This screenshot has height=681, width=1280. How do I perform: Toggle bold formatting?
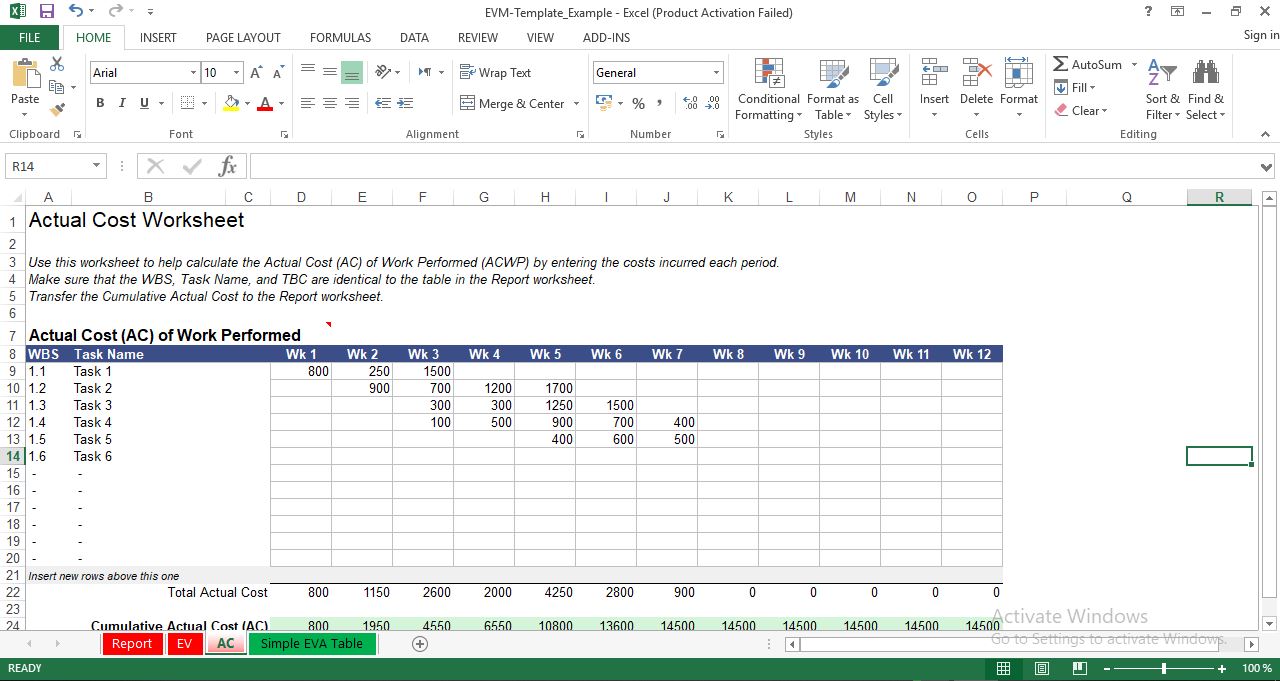click(x=99, y=103)
